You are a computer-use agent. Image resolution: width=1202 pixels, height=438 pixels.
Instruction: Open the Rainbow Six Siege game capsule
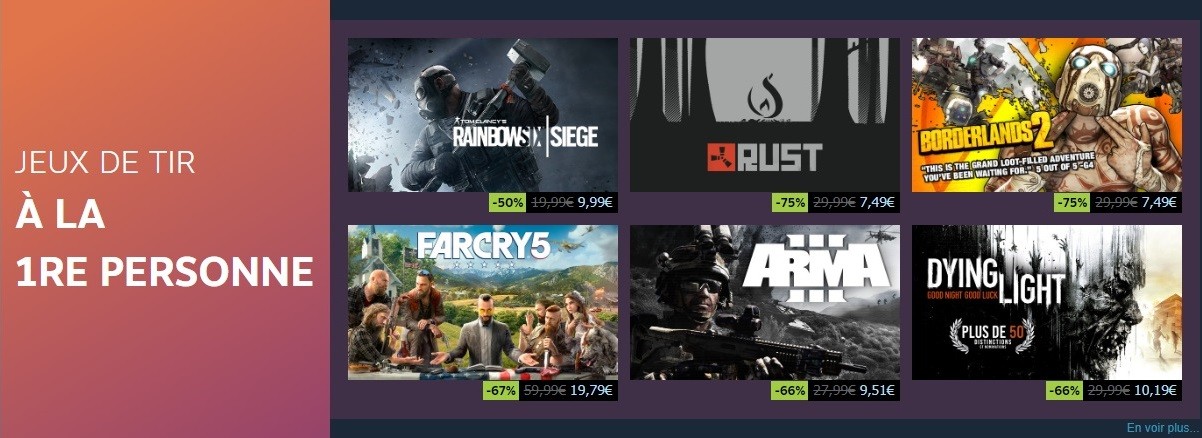(x=483, y=115)
